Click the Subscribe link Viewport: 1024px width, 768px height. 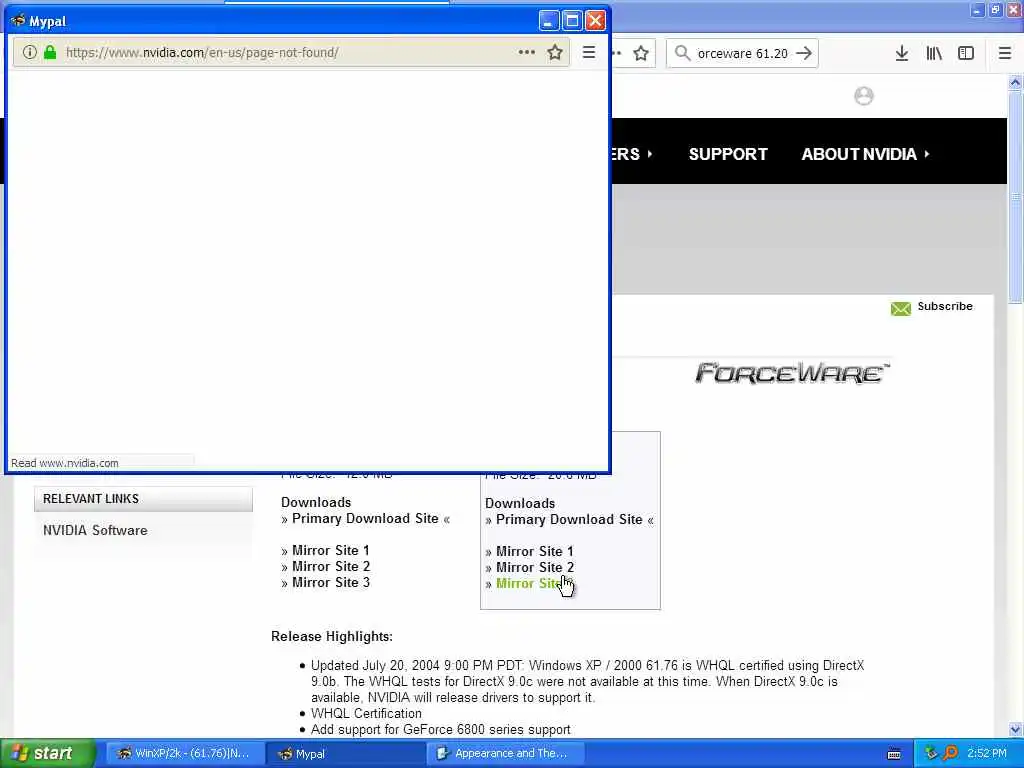coord(944,306)
